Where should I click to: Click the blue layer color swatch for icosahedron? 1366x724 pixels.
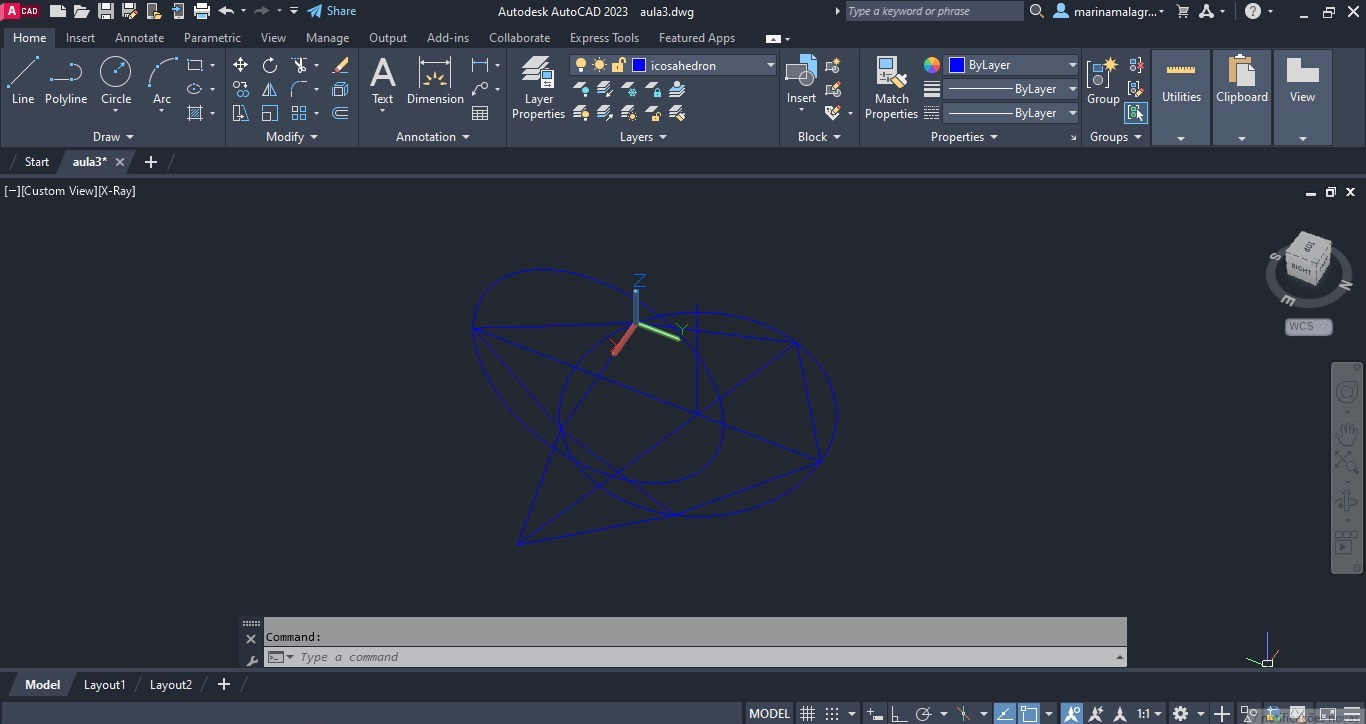click(639, 65)
